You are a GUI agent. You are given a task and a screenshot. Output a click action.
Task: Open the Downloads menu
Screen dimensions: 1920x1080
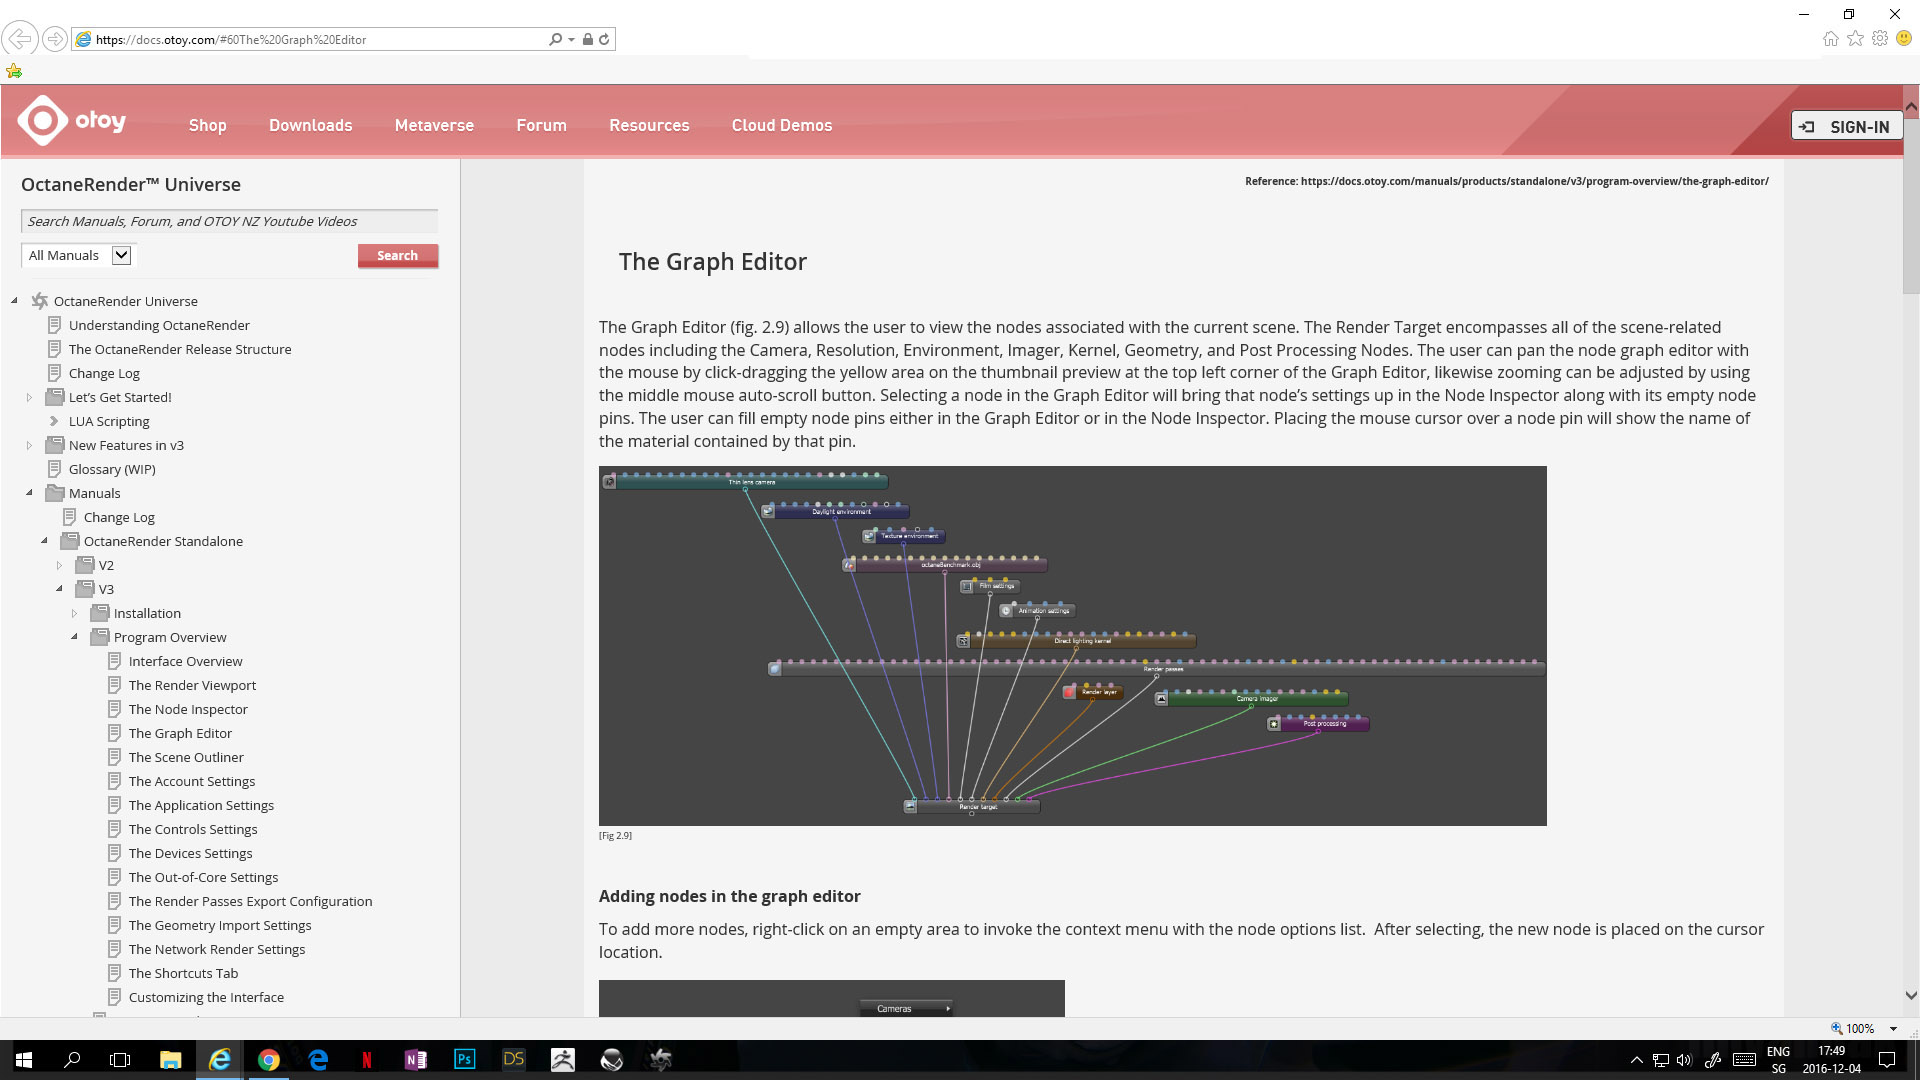(x=310, y=125)
